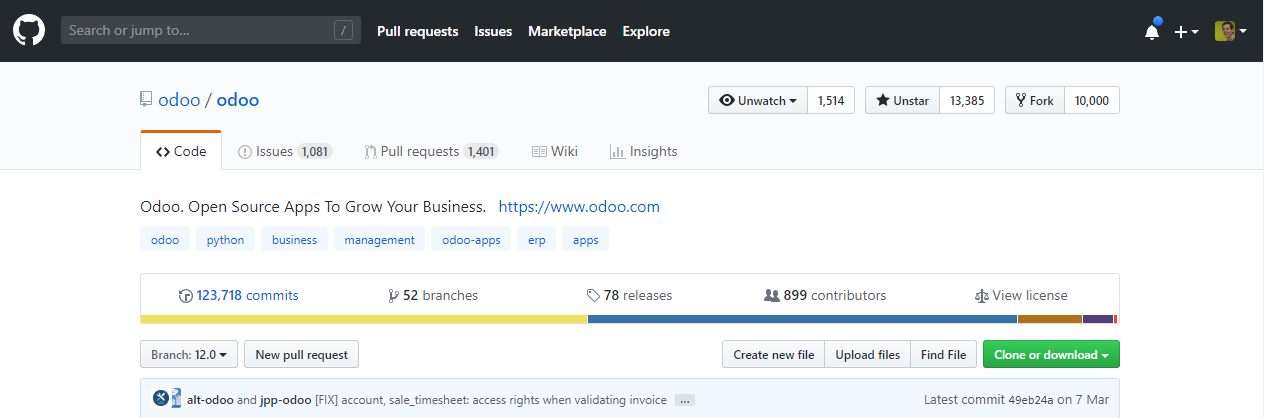This screenshot has height=418, width=1264.
Task: Focus the Search or jump to field
Action: coord(210,31)
